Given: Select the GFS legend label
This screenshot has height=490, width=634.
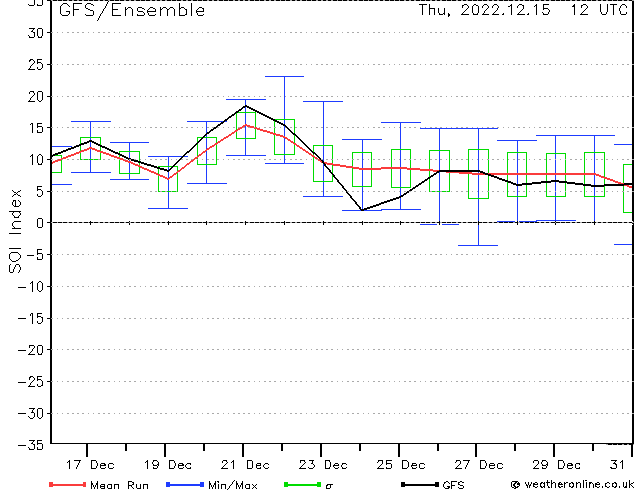Looking at the screenshot, I should tap(453, 485).
